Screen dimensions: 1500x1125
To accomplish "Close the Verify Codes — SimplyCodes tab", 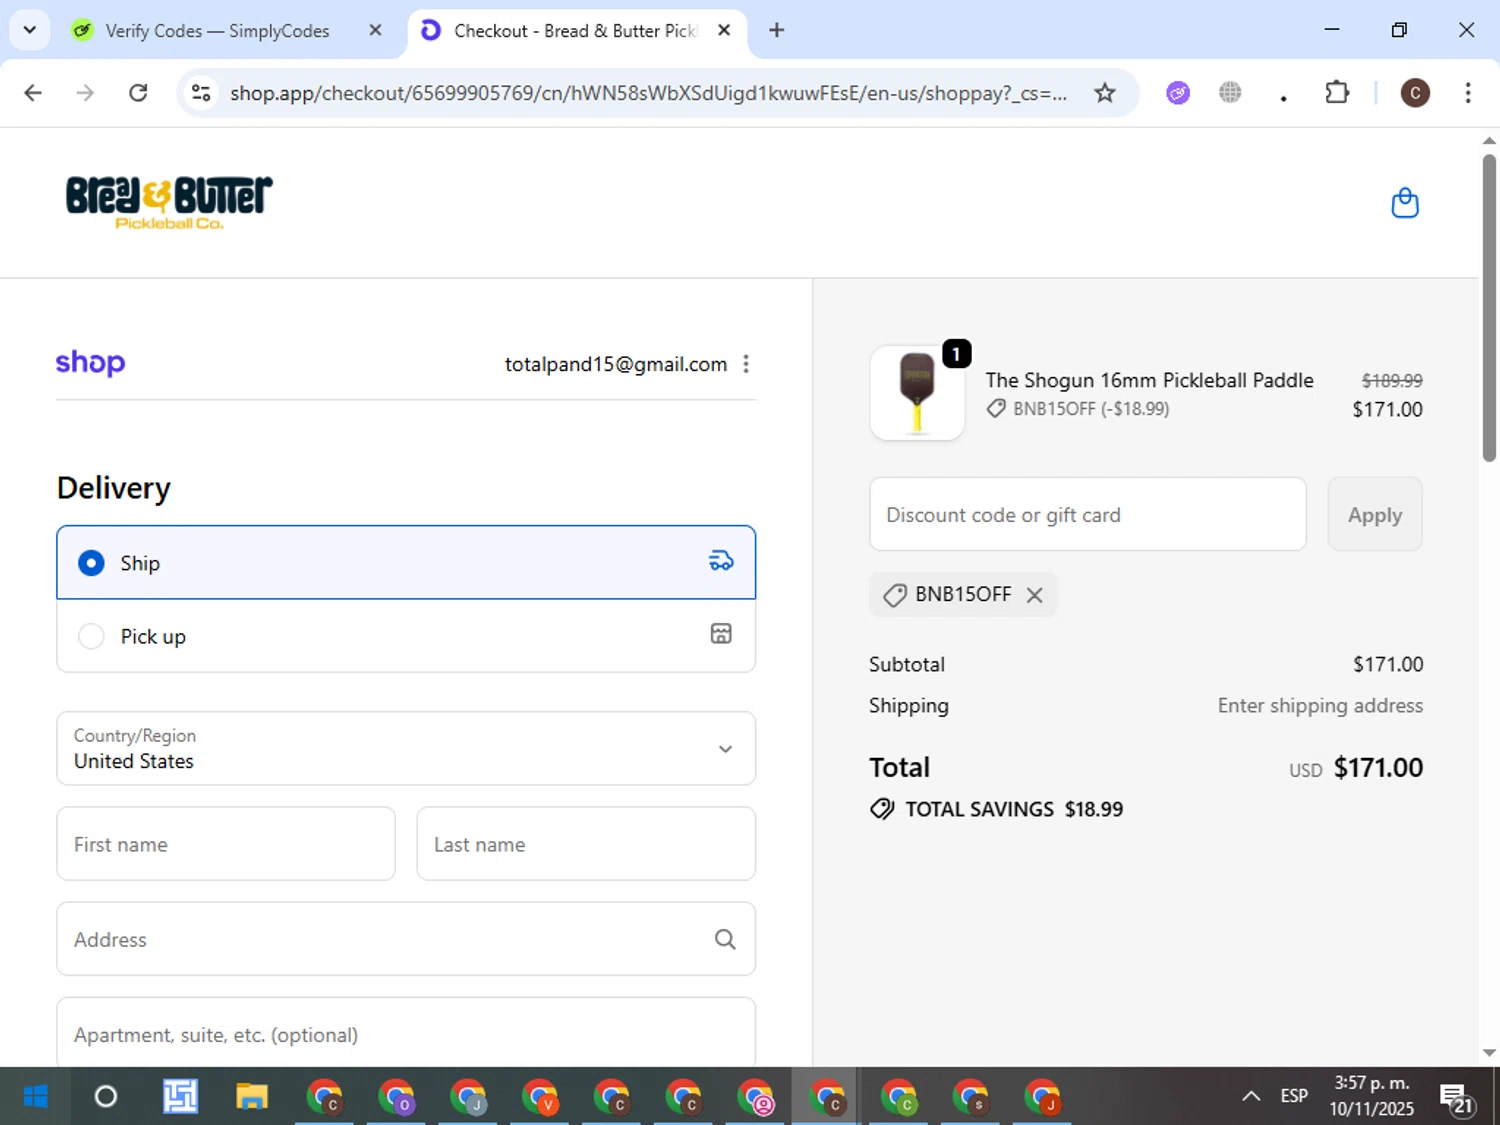I will click(x=375, y=30).
